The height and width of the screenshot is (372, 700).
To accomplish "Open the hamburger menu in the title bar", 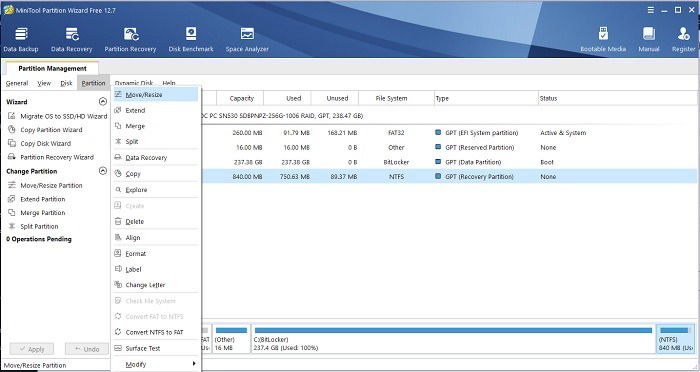I will pos(651,10).
